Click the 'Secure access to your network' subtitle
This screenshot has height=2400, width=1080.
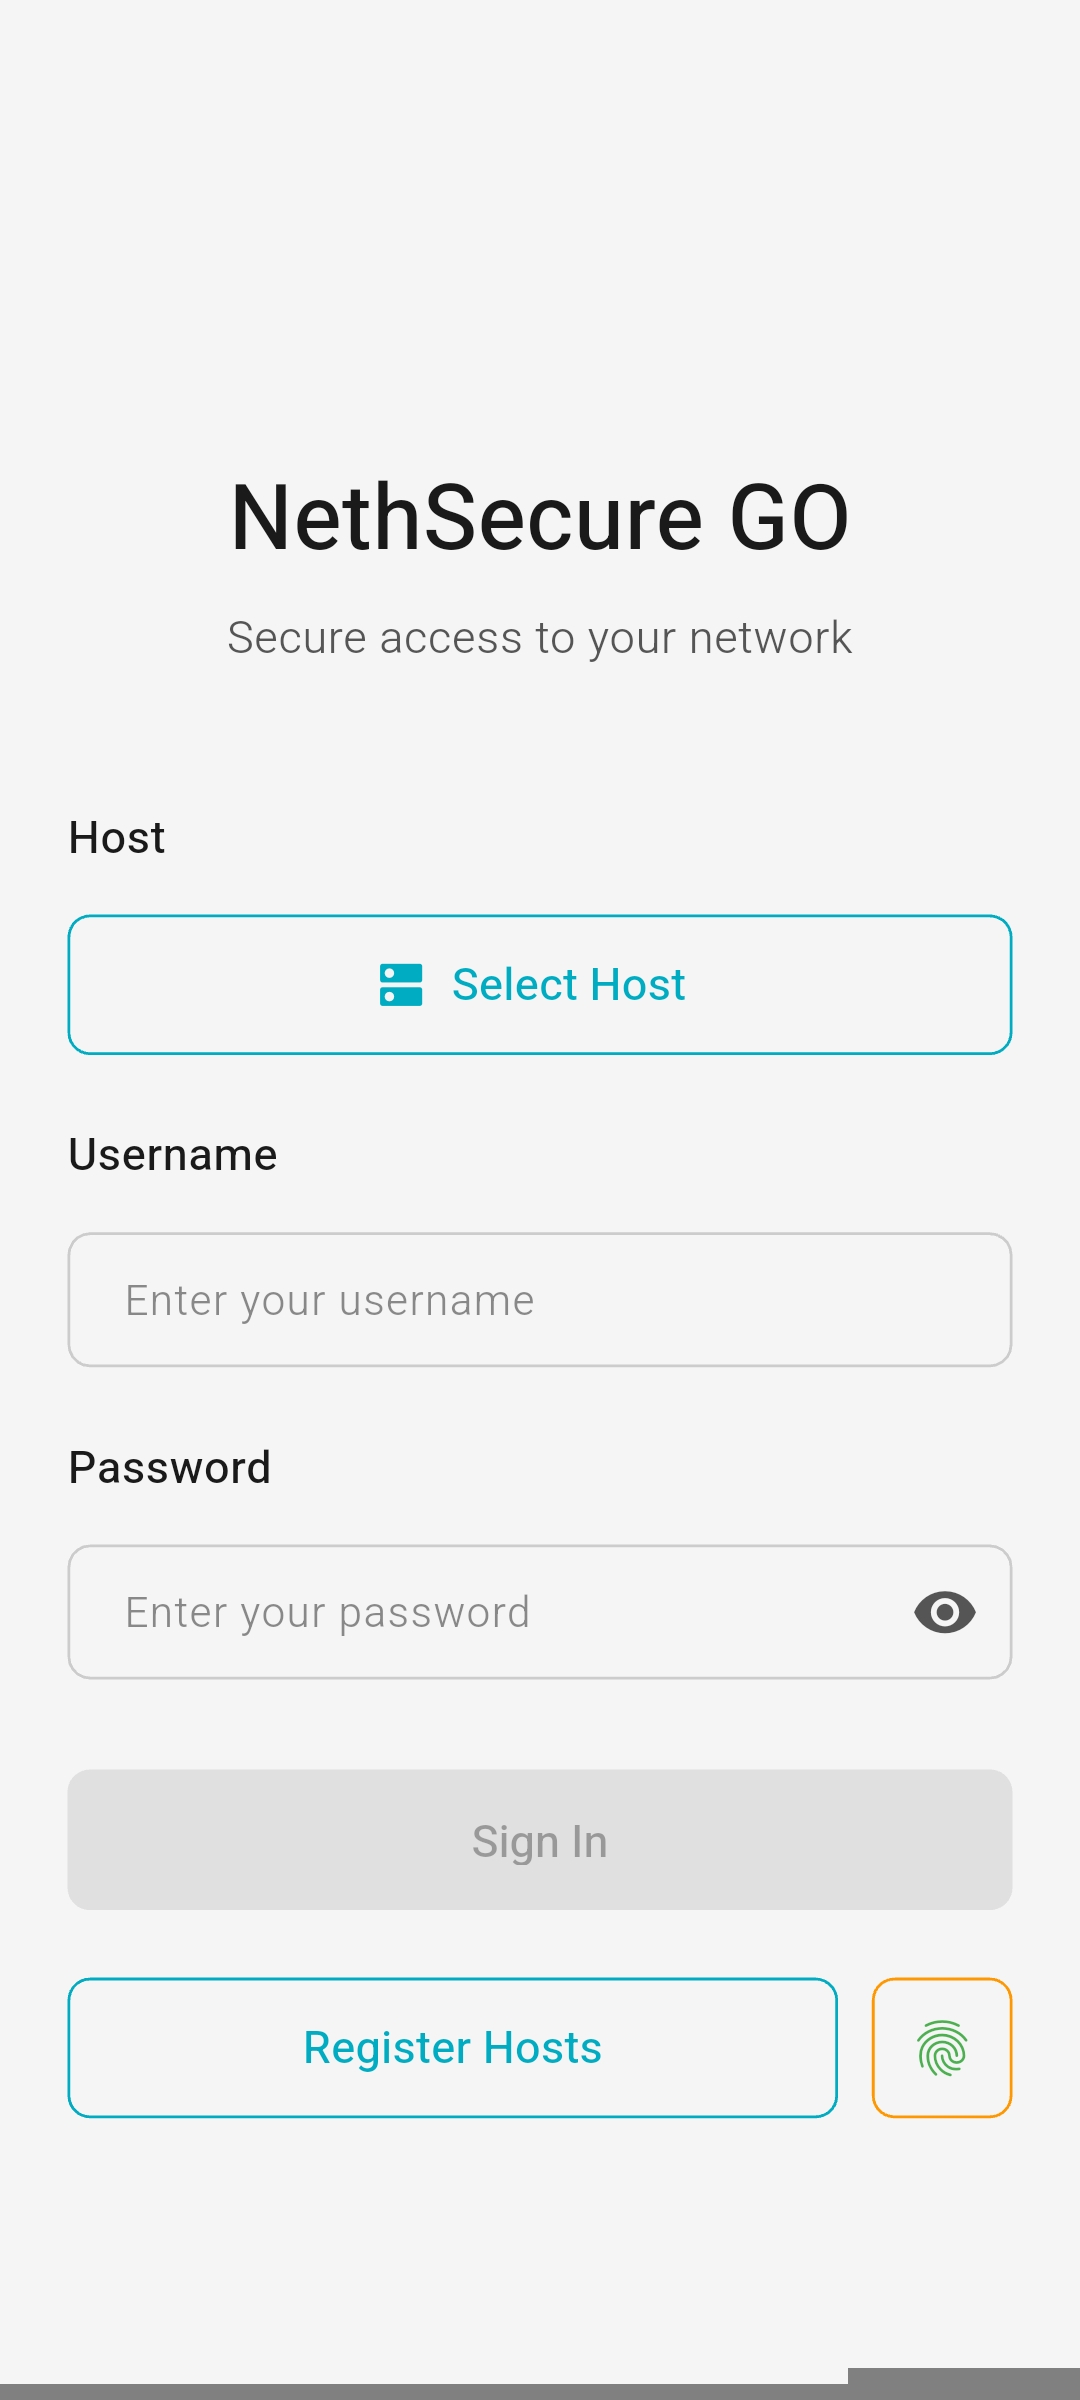(540, 638)
